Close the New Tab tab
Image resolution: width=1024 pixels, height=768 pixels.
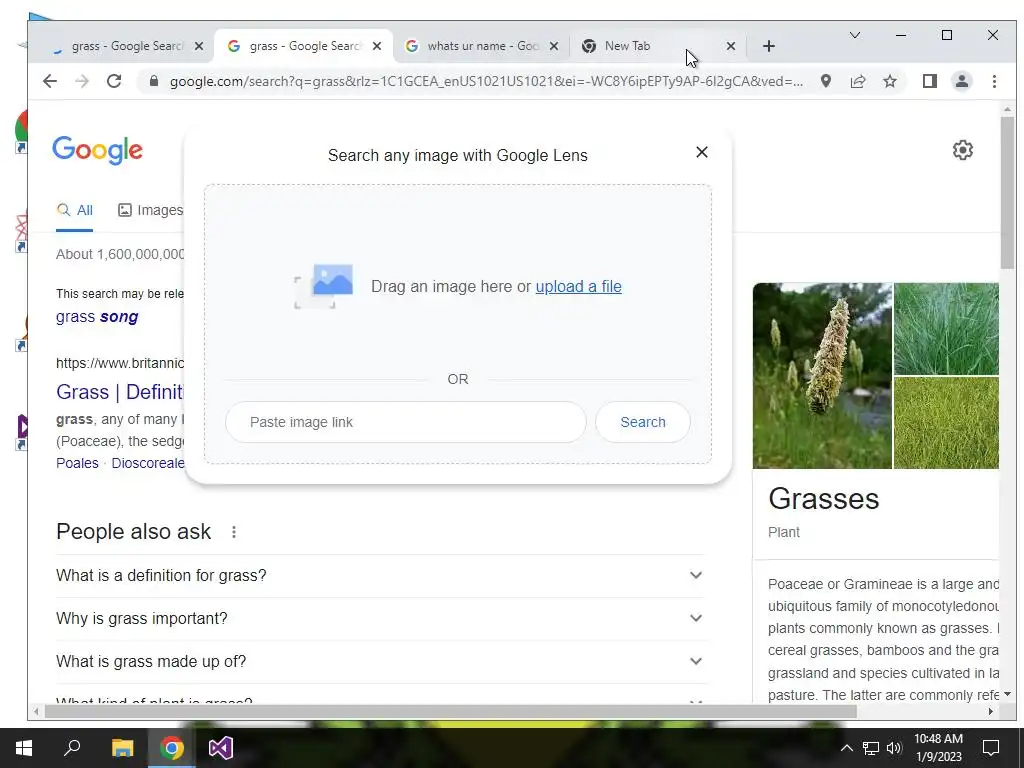tap(731, 46)
